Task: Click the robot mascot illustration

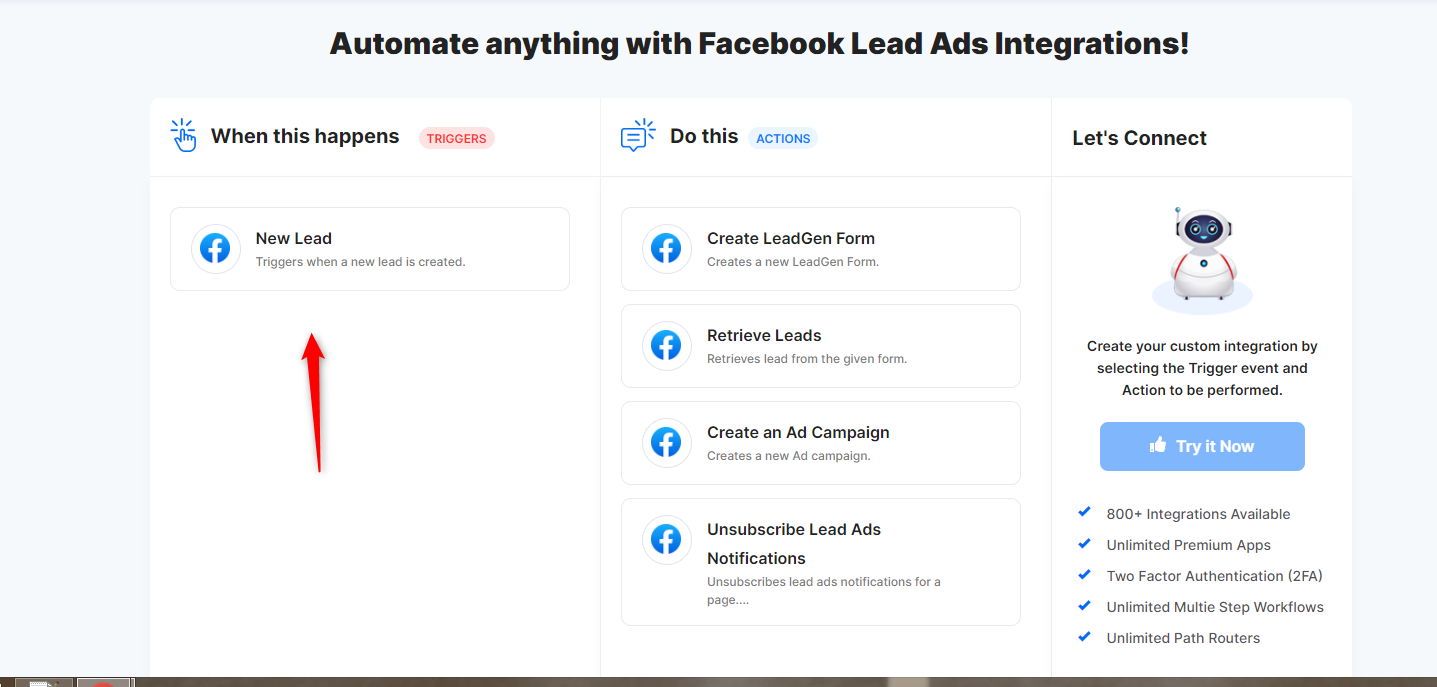Action: (1202, 260)
